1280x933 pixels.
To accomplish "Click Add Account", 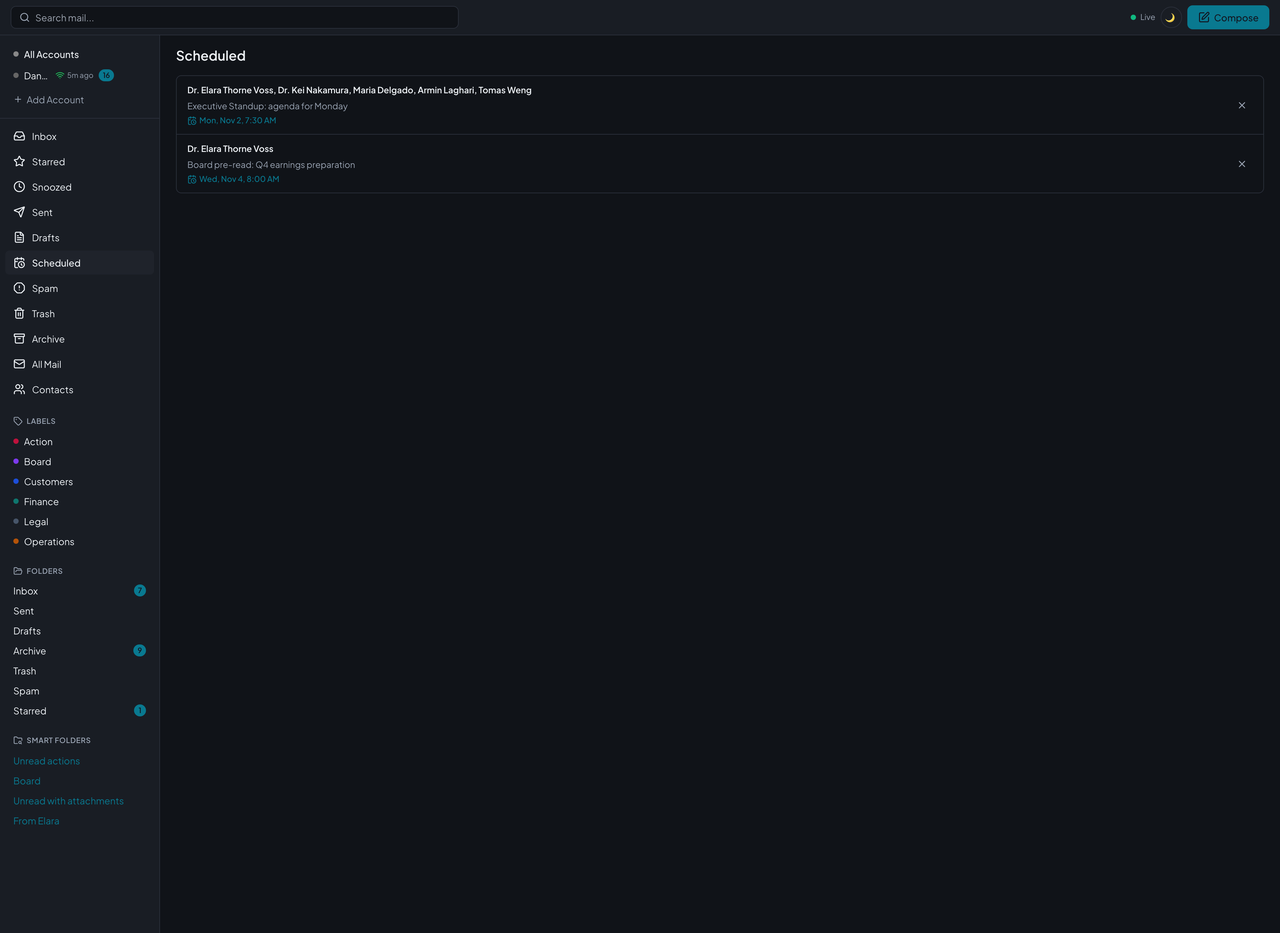I will tap(49, 100).
